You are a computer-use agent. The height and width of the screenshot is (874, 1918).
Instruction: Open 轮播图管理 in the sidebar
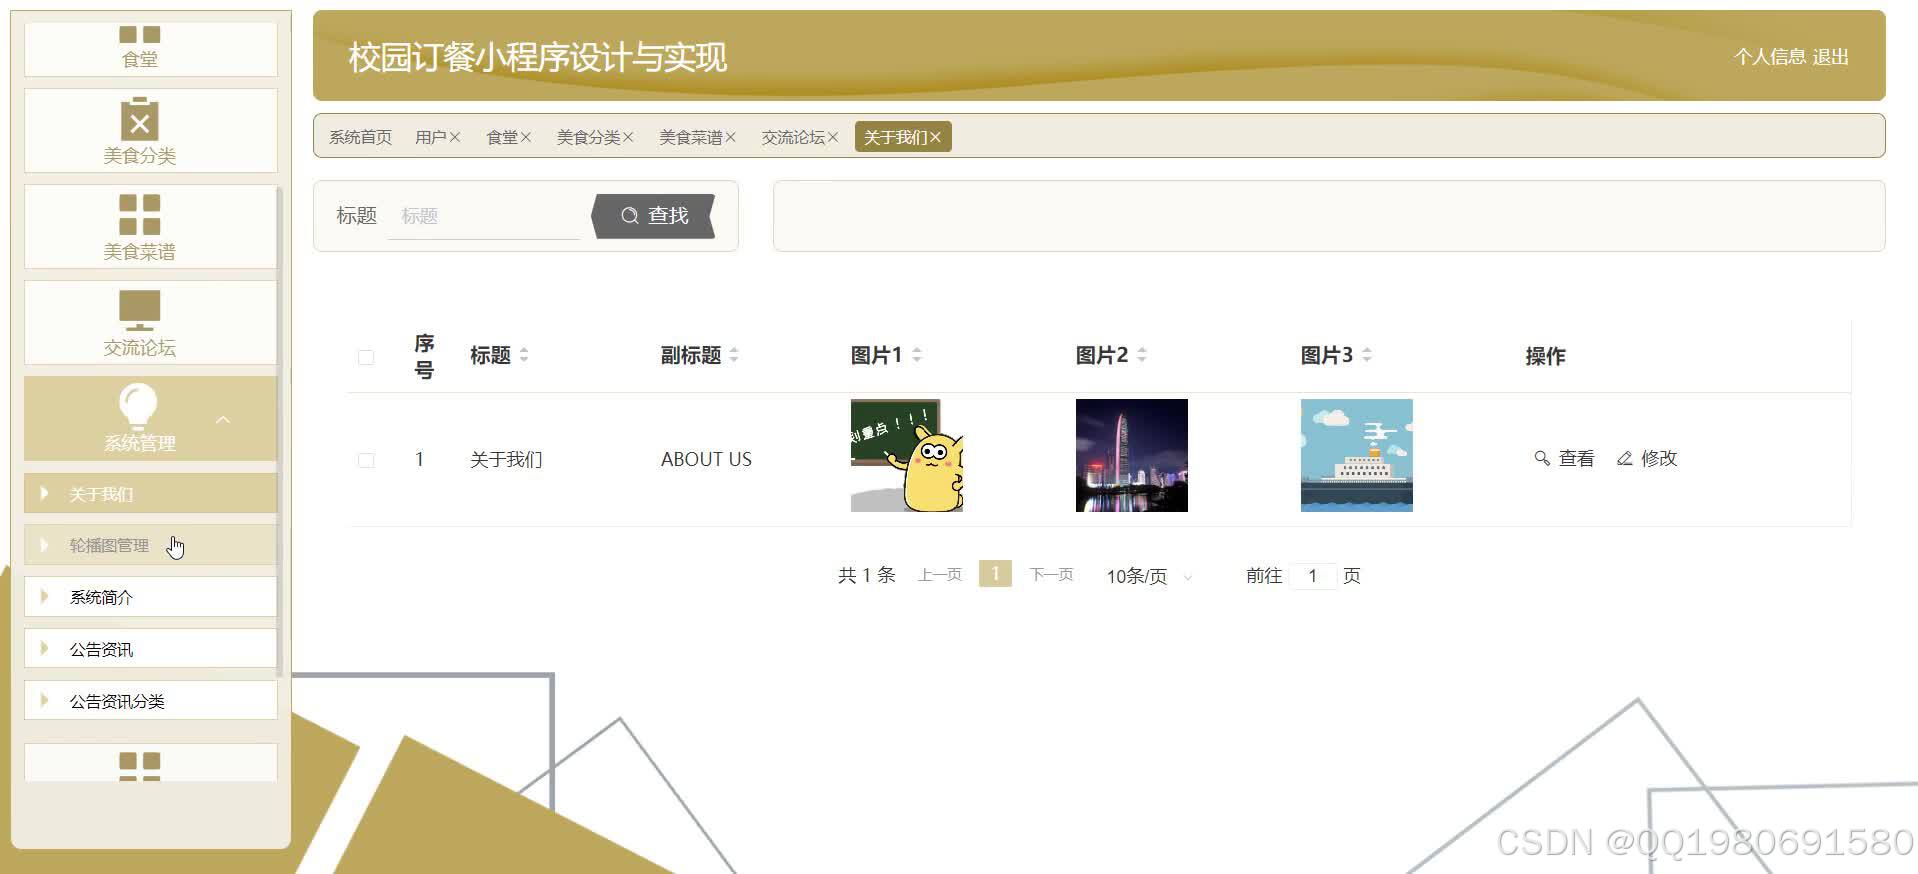[150, 545]
